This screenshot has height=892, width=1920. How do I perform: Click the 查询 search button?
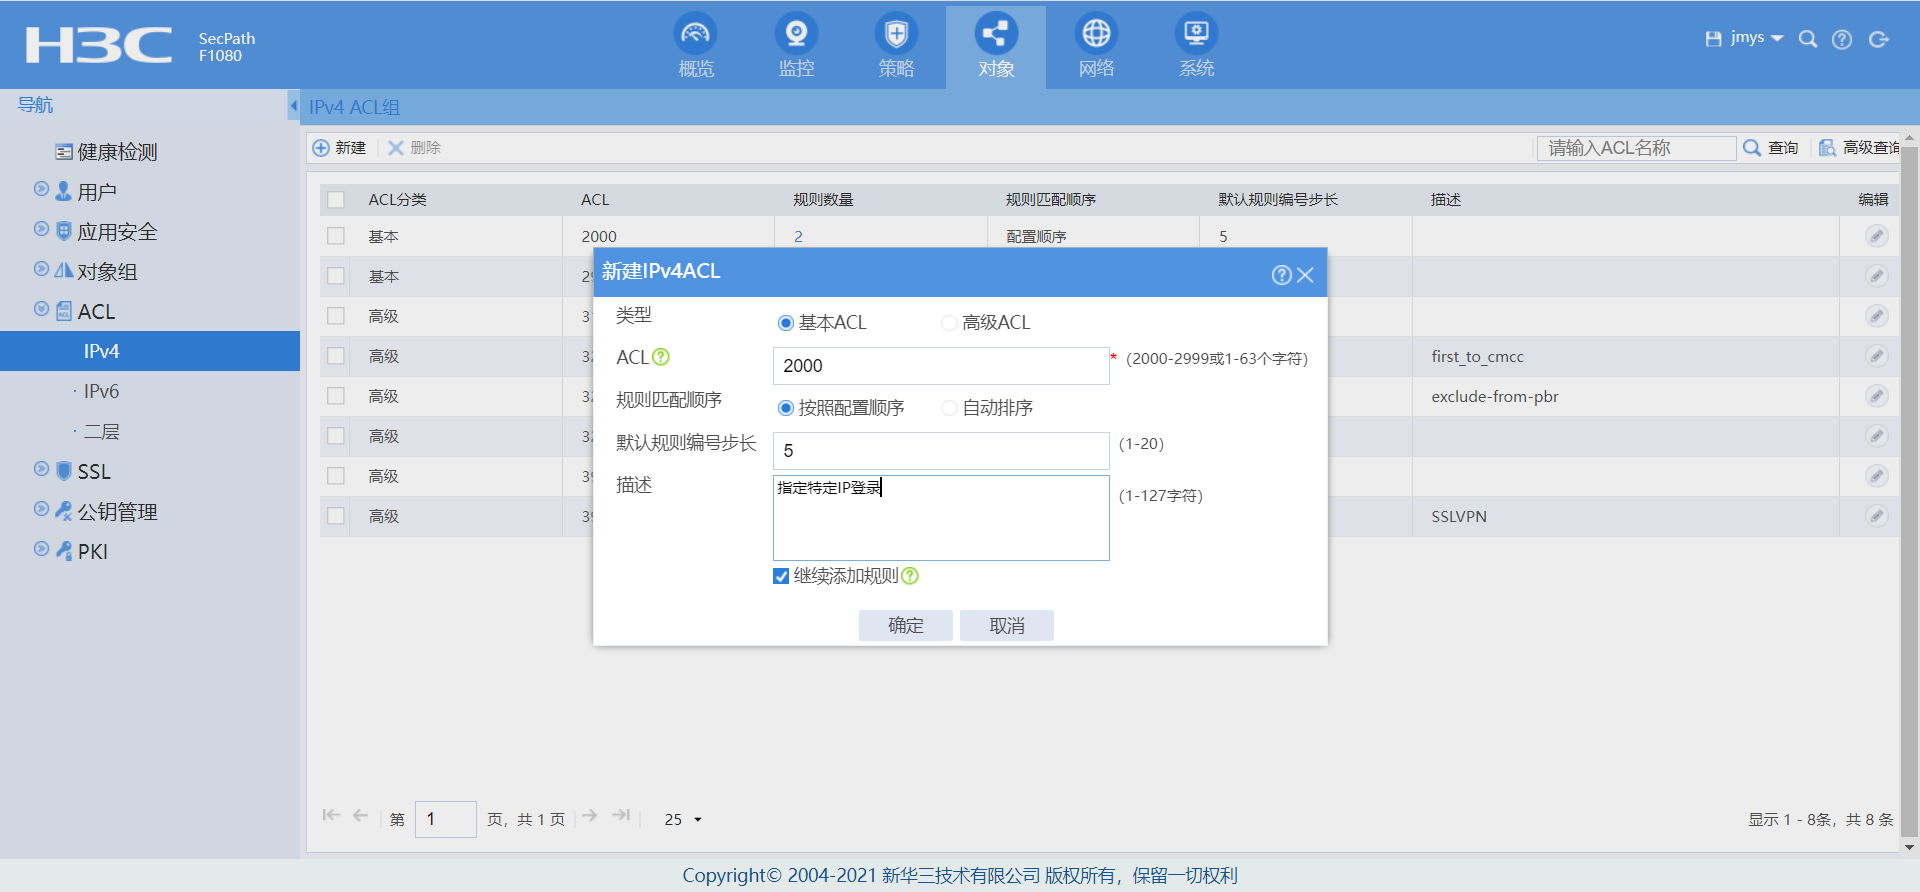pyautogui.click(x=1771, y=148)
